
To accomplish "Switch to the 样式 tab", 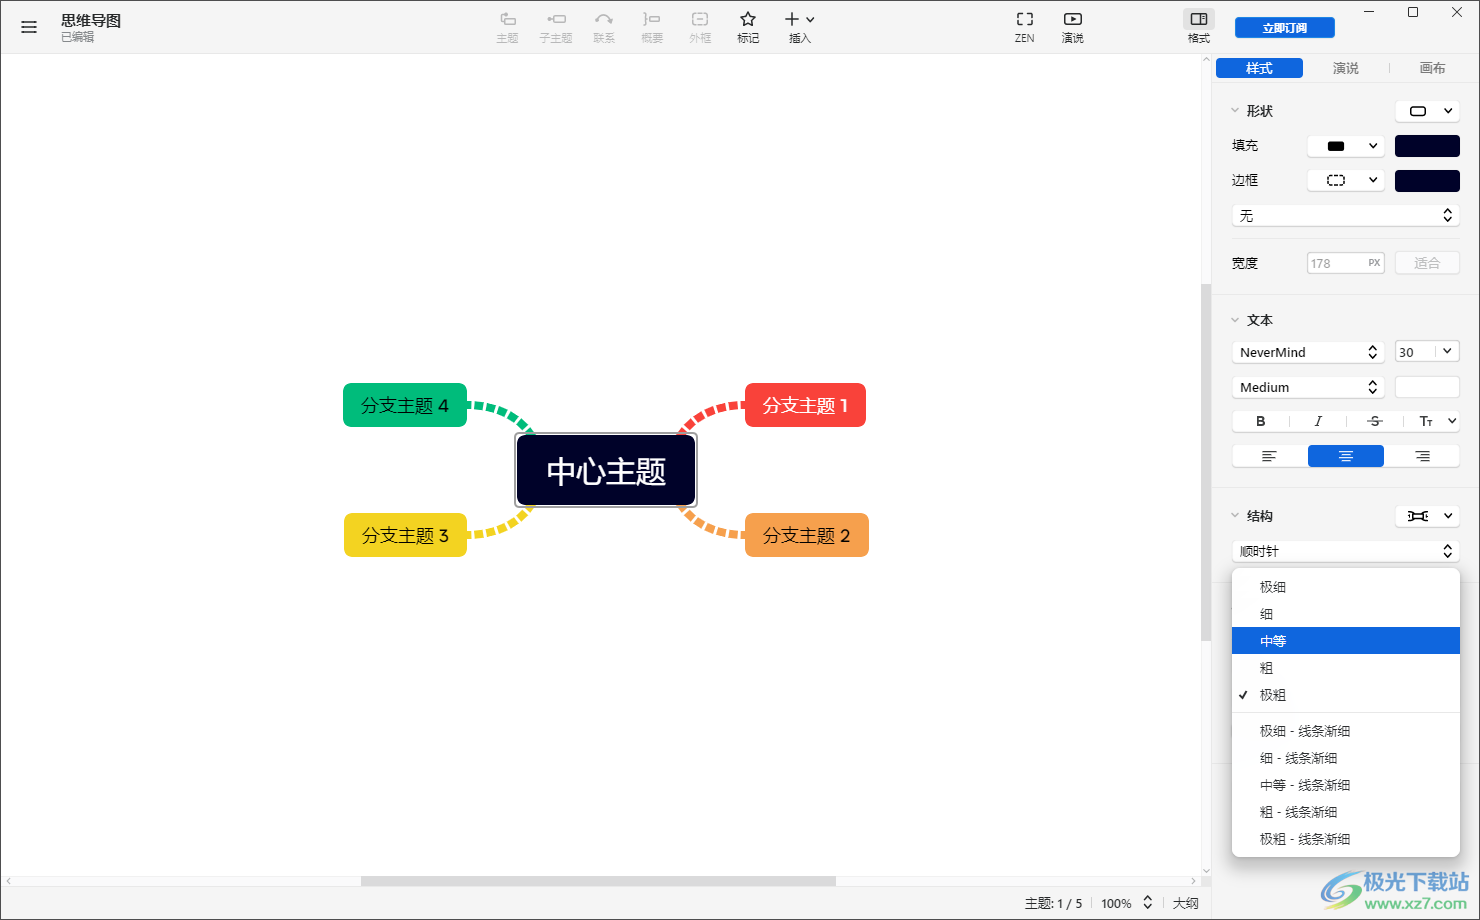I will (x=1259, y=68).
